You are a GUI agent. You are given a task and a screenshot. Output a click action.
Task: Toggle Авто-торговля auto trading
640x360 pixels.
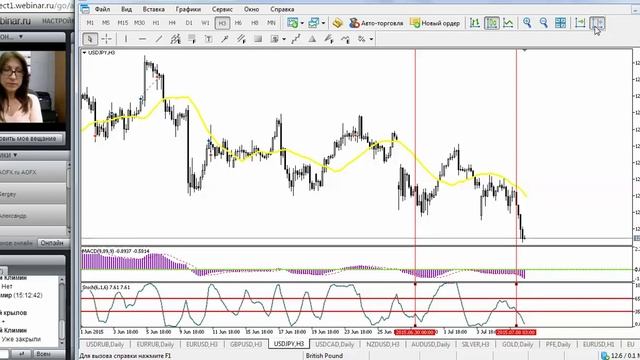point(376,23)
